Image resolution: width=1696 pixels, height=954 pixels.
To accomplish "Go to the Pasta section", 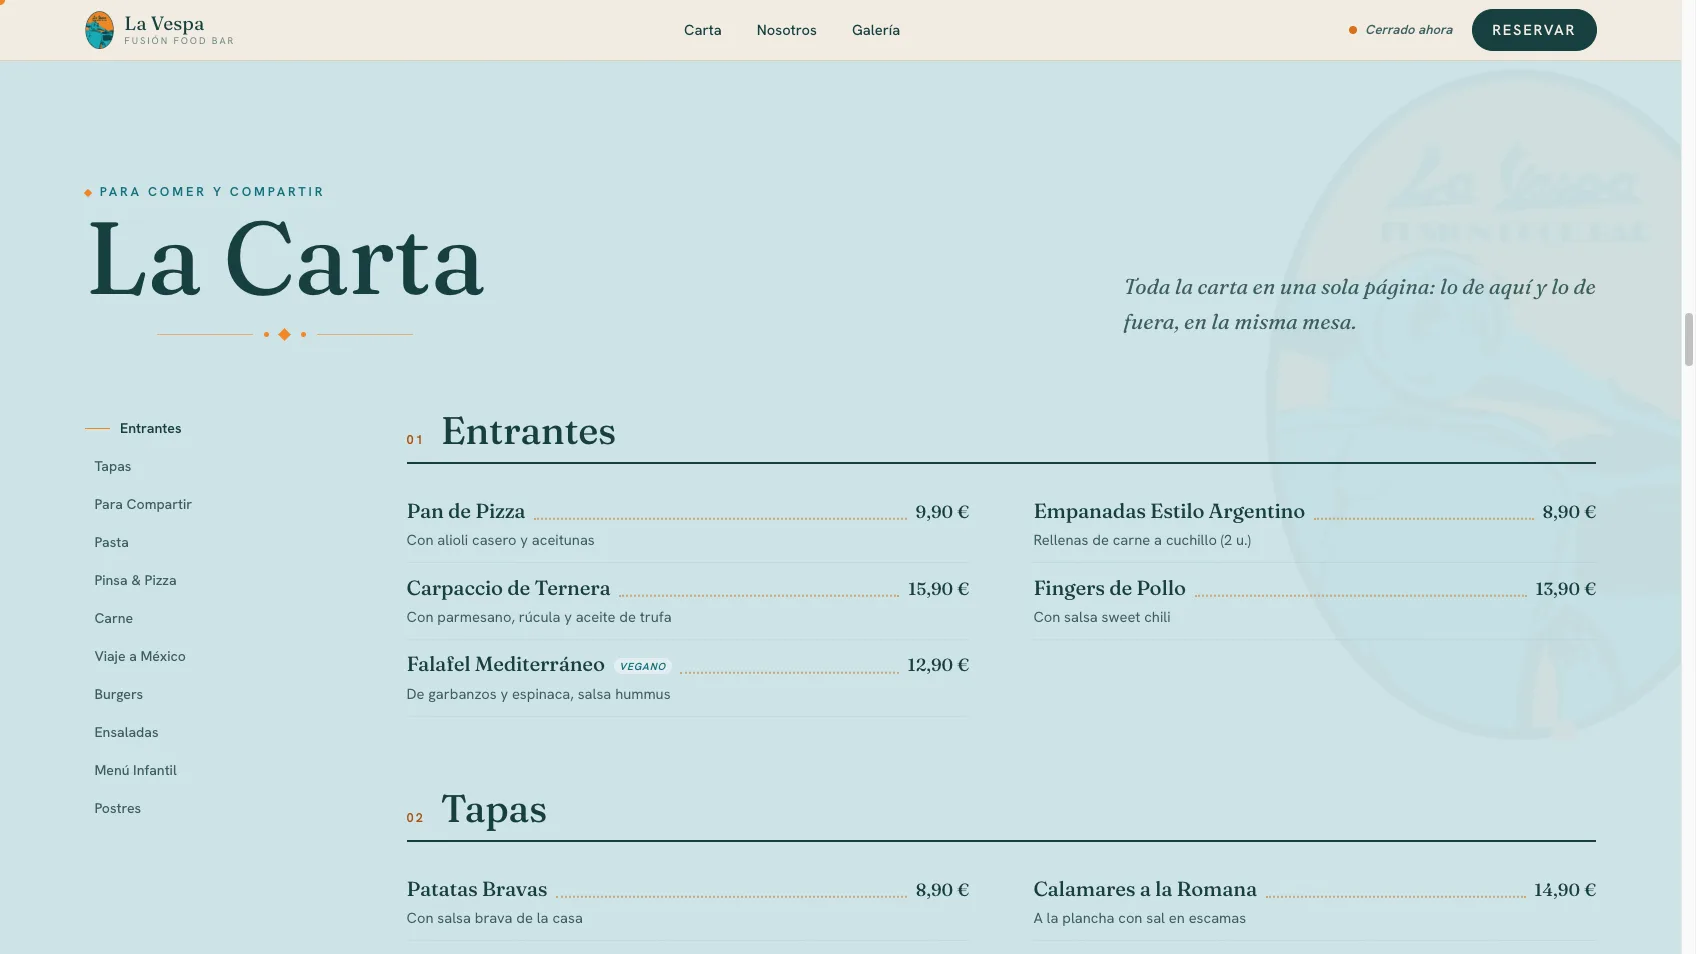I will tap(111, 542).
